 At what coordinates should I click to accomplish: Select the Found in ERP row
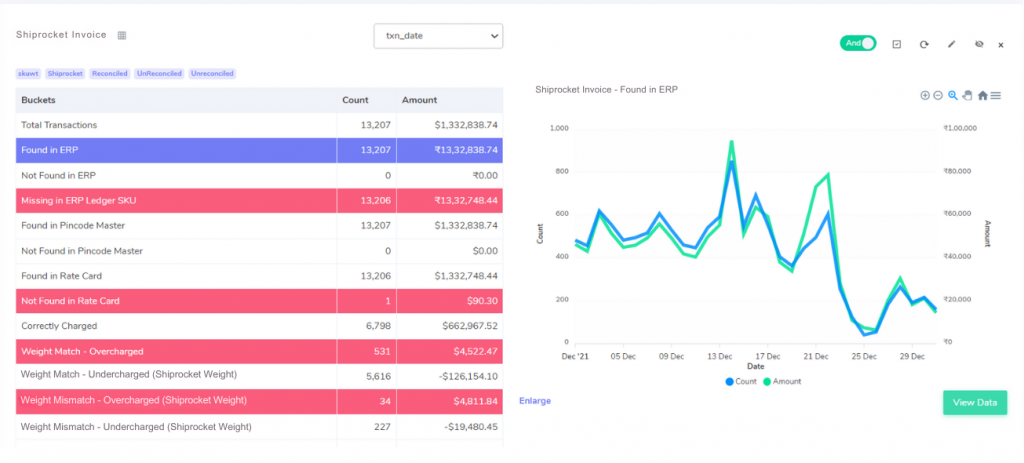point(259,150)
